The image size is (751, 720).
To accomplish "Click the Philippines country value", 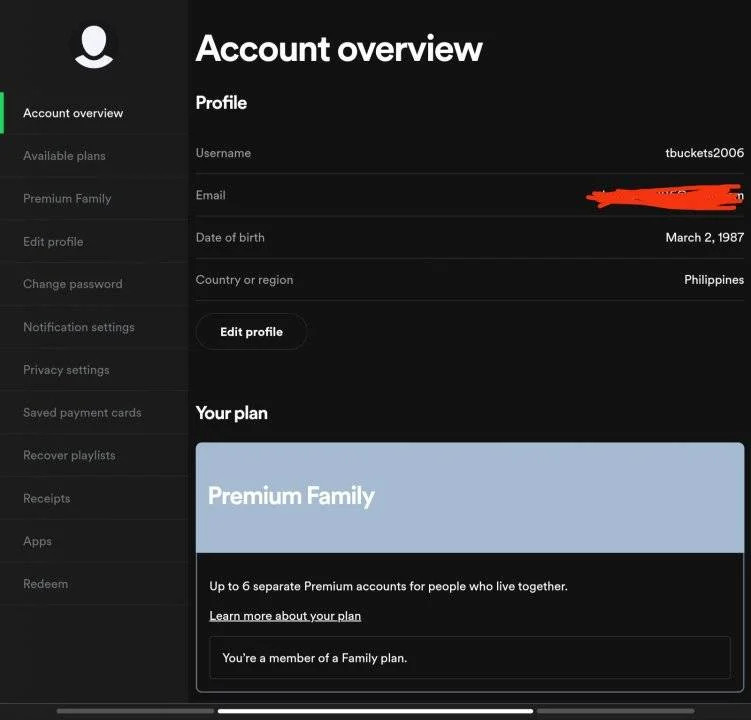I will 714,280.
